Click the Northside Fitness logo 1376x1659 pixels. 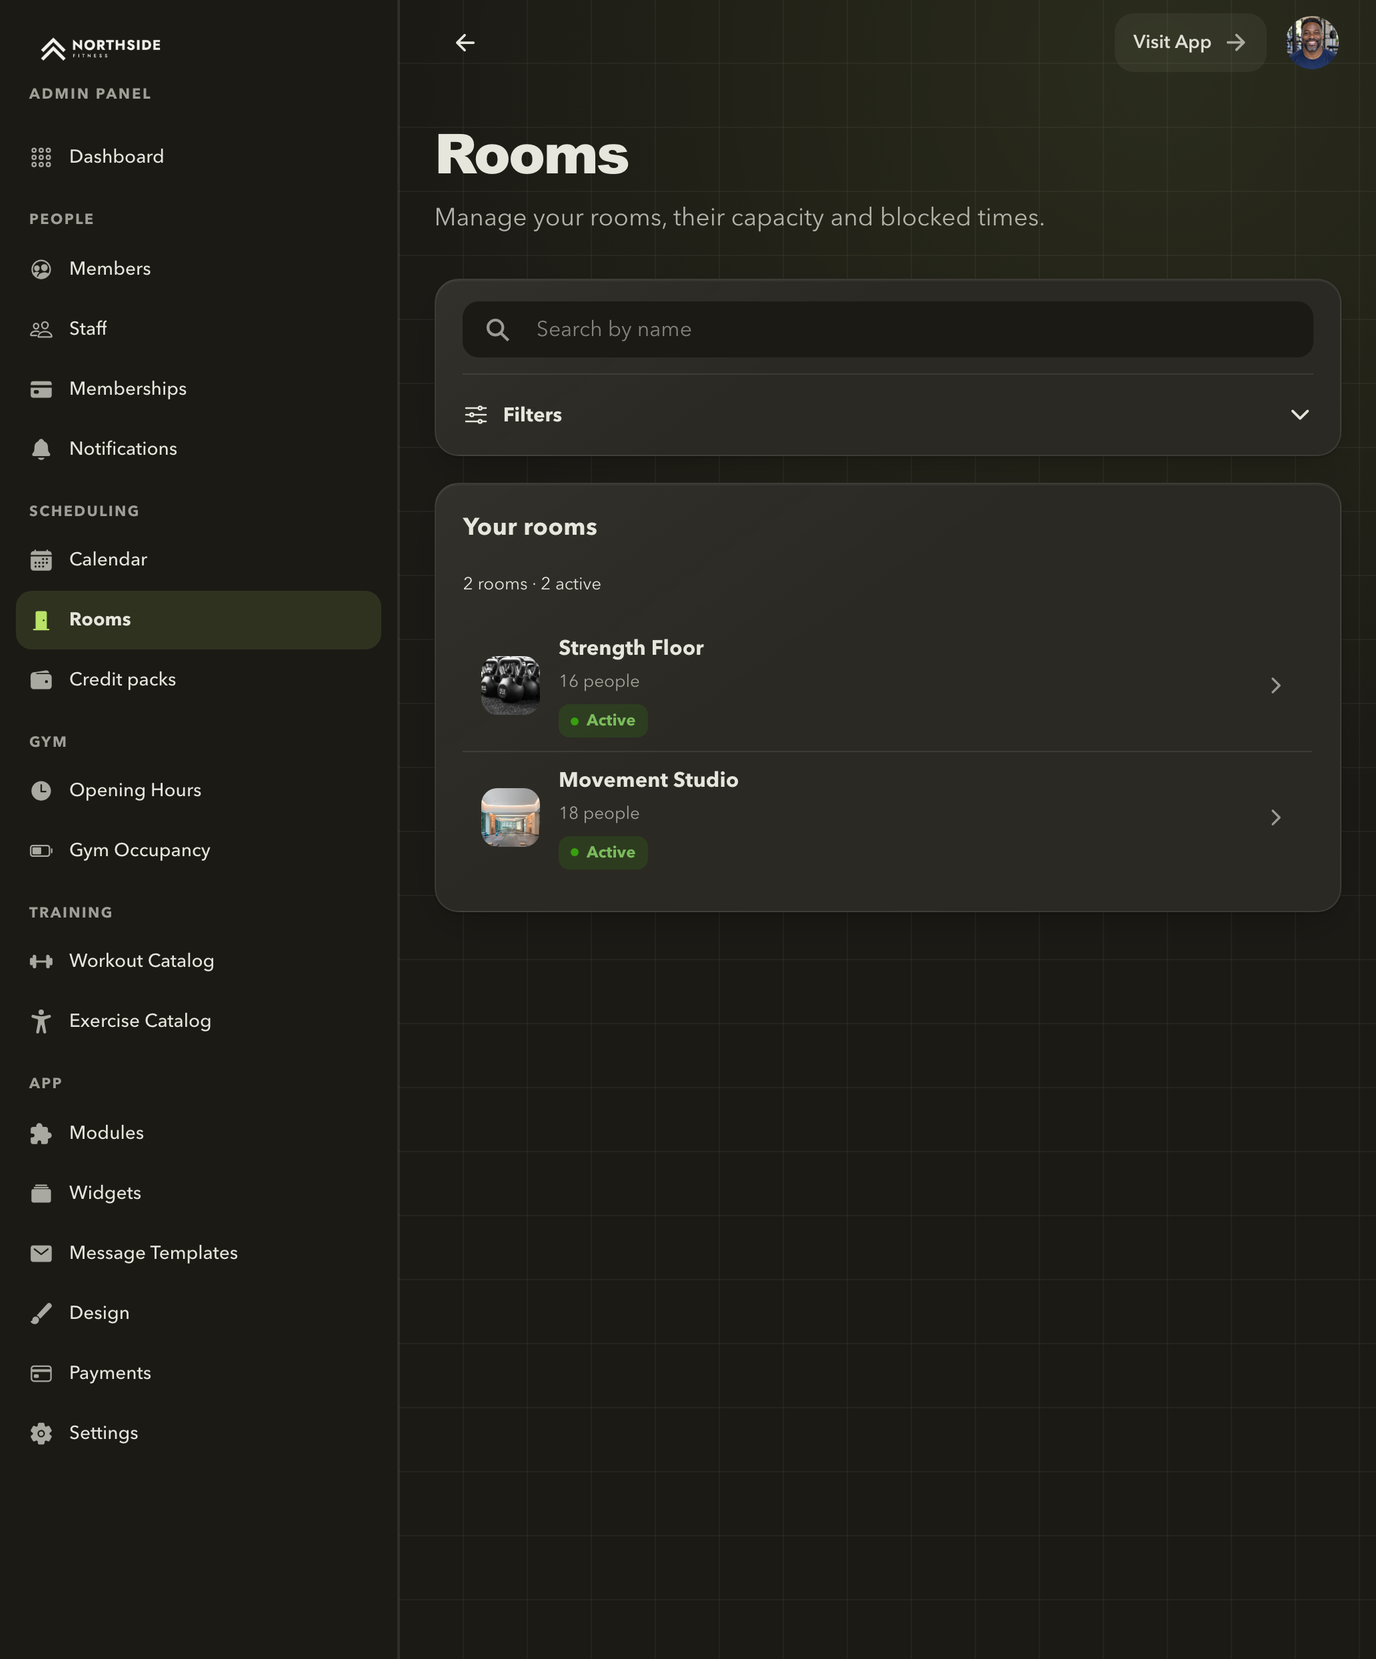point(100,47)
